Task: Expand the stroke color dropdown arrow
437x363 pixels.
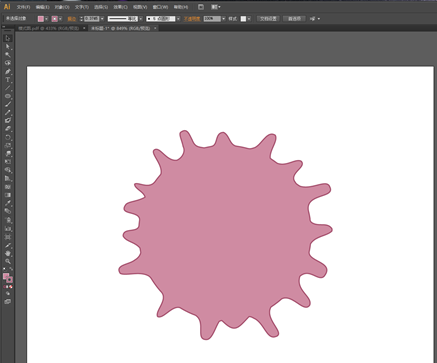Action: tap(60, 19)
